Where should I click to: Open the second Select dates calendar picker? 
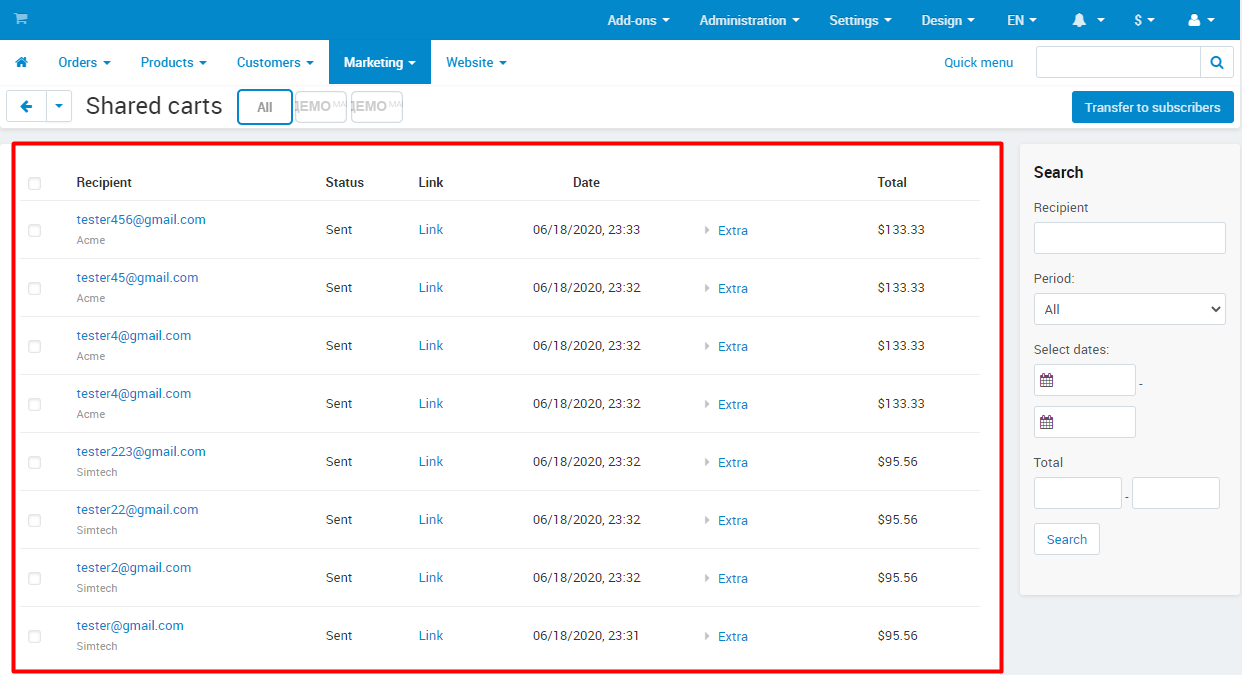1047,422
